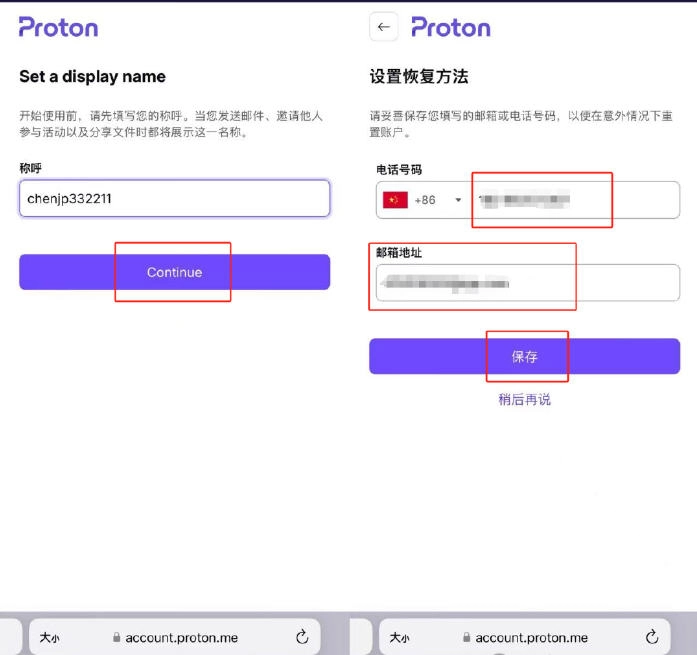The height and width of the screenshot is (655, 697).
Task: Go back using the arrow beside Proton logo
Action: point(384,27)
